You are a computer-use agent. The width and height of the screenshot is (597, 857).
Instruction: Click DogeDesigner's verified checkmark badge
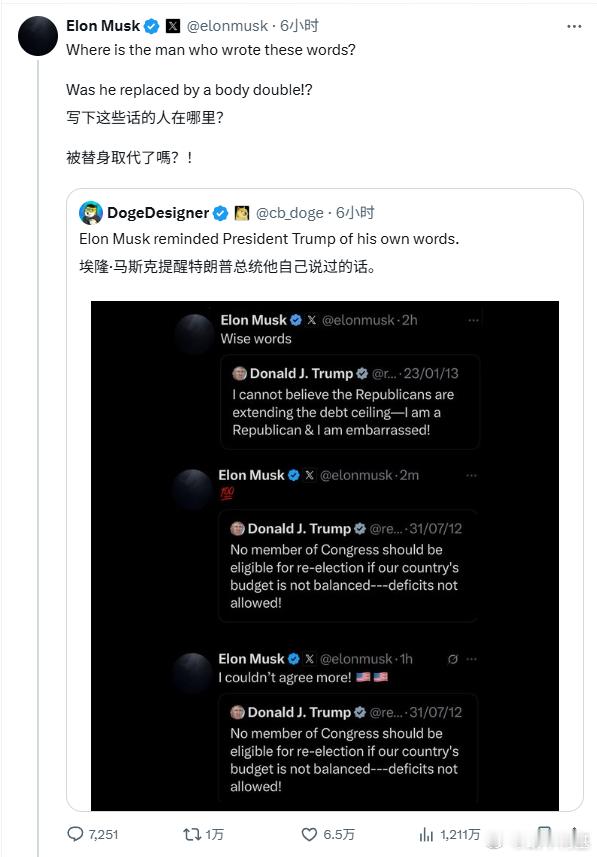(x=220, y=213)
